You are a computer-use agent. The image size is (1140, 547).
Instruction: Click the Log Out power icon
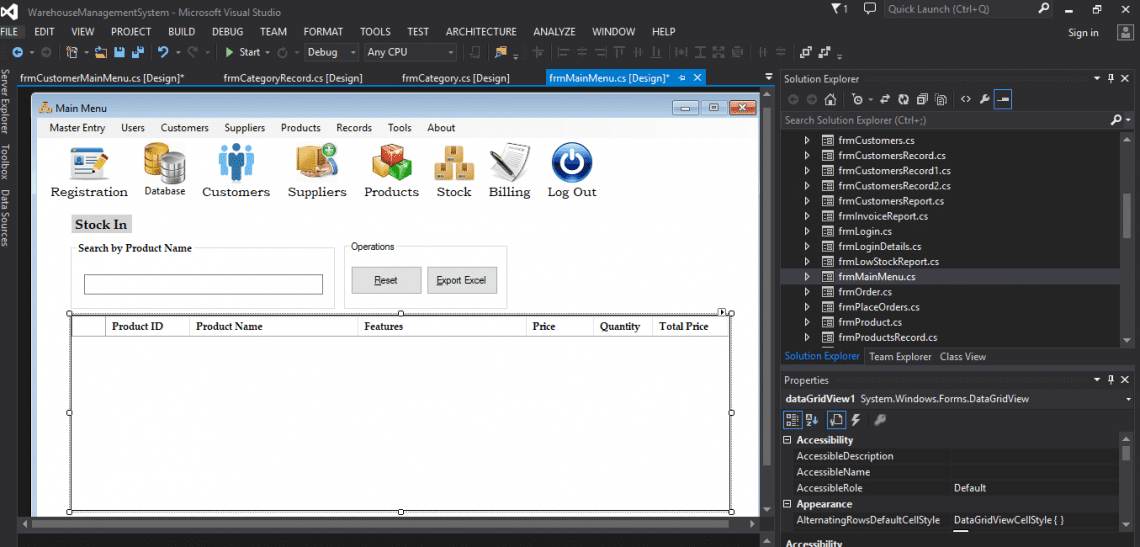click(571, 162)
